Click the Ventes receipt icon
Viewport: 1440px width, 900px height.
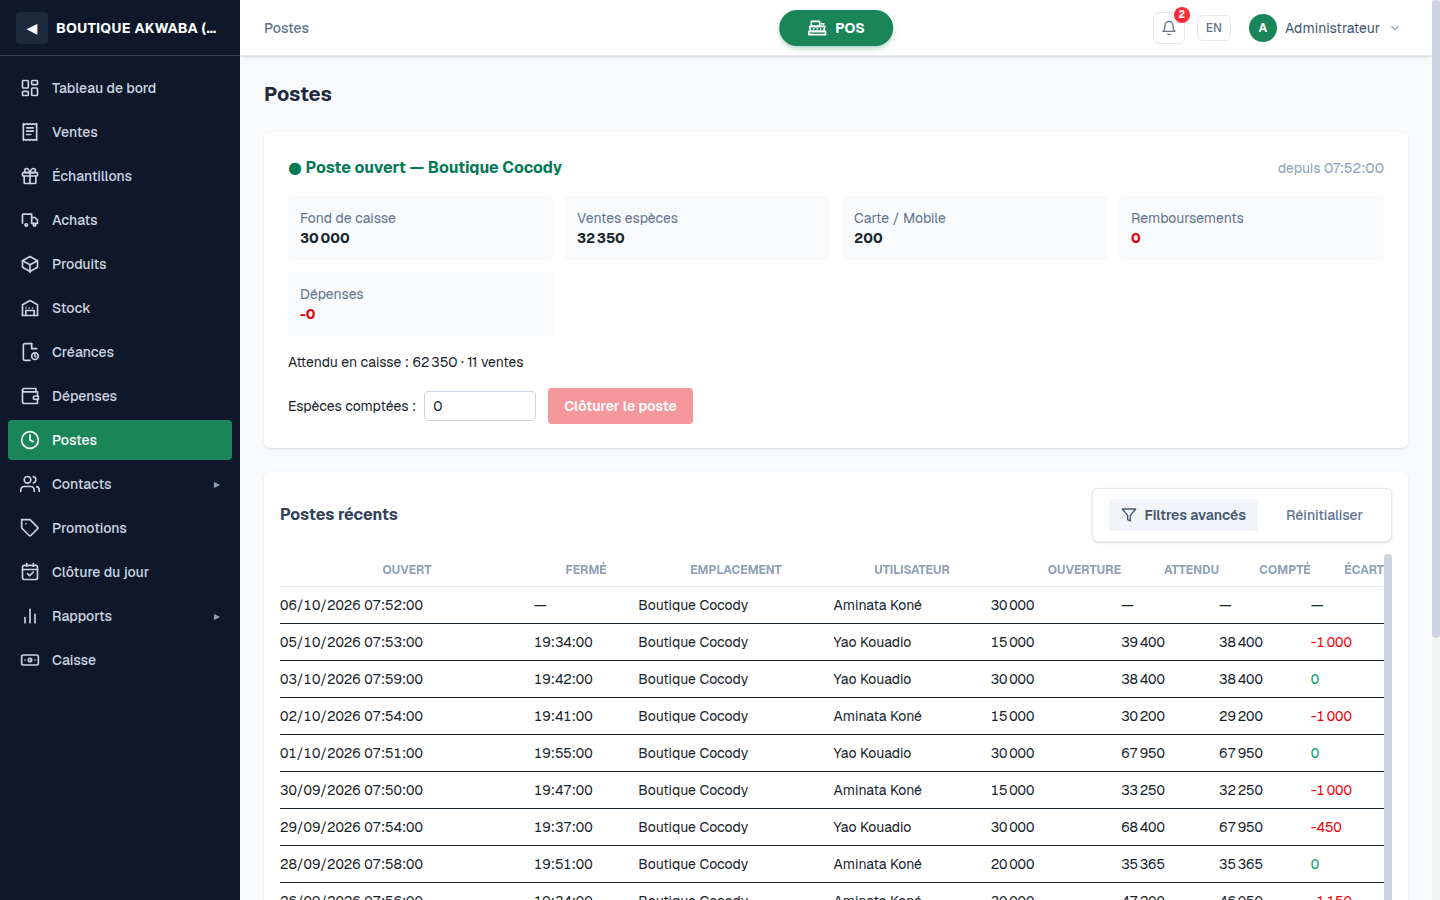(30, 132)
